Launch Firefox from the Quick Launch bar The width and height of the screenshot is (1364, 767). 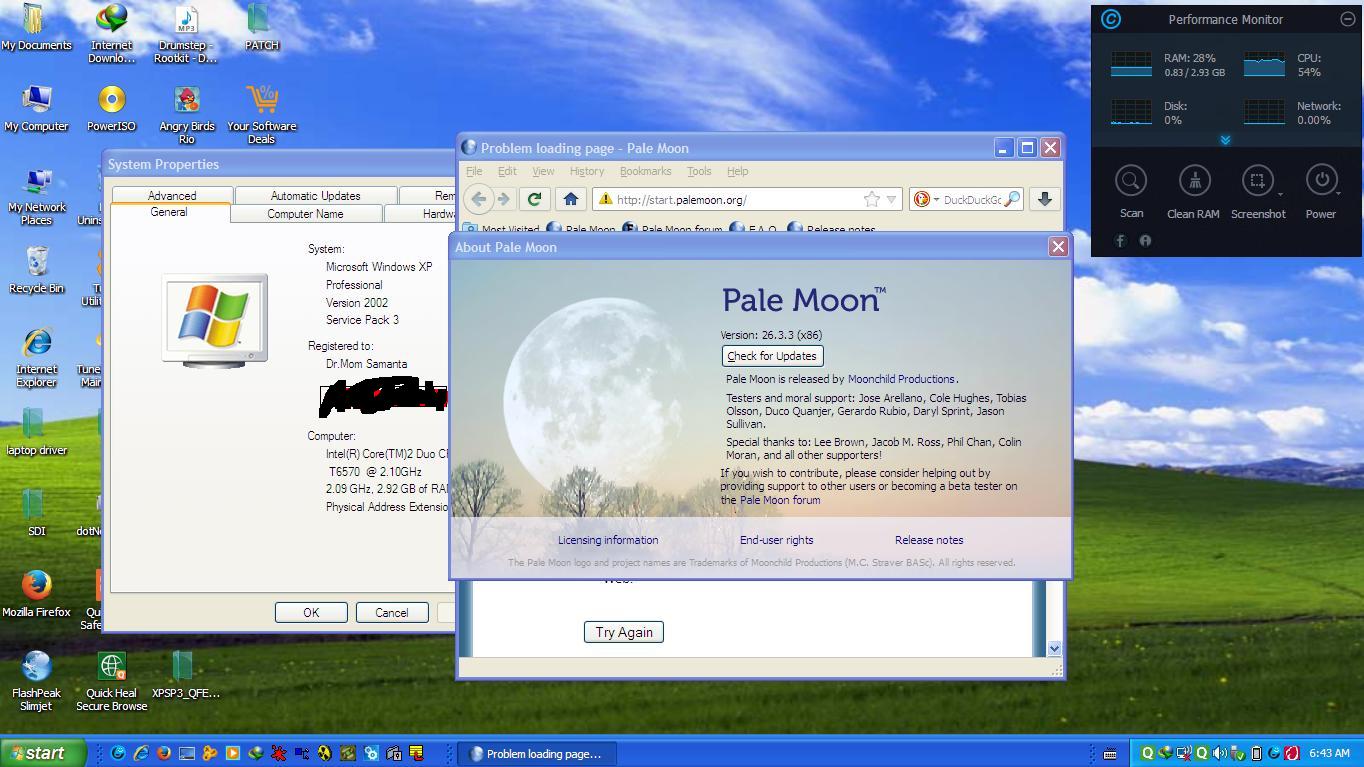(163, 753)
